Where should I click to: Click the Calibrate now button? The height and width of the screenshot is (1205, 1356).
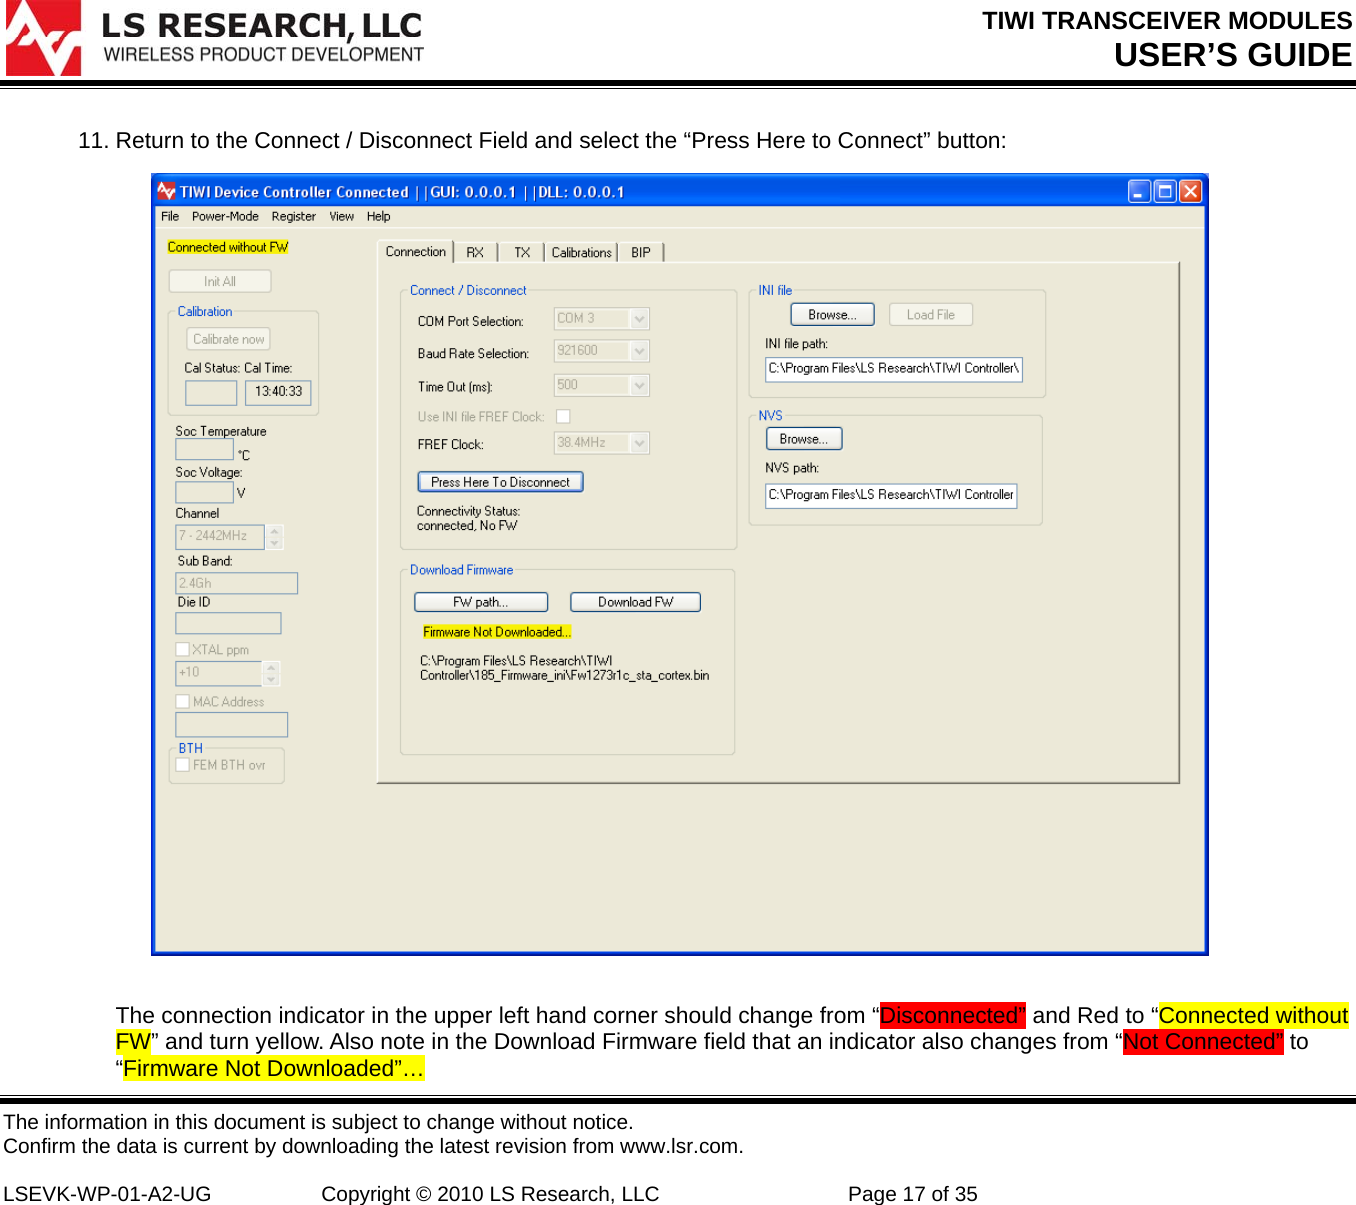point(229,339)
